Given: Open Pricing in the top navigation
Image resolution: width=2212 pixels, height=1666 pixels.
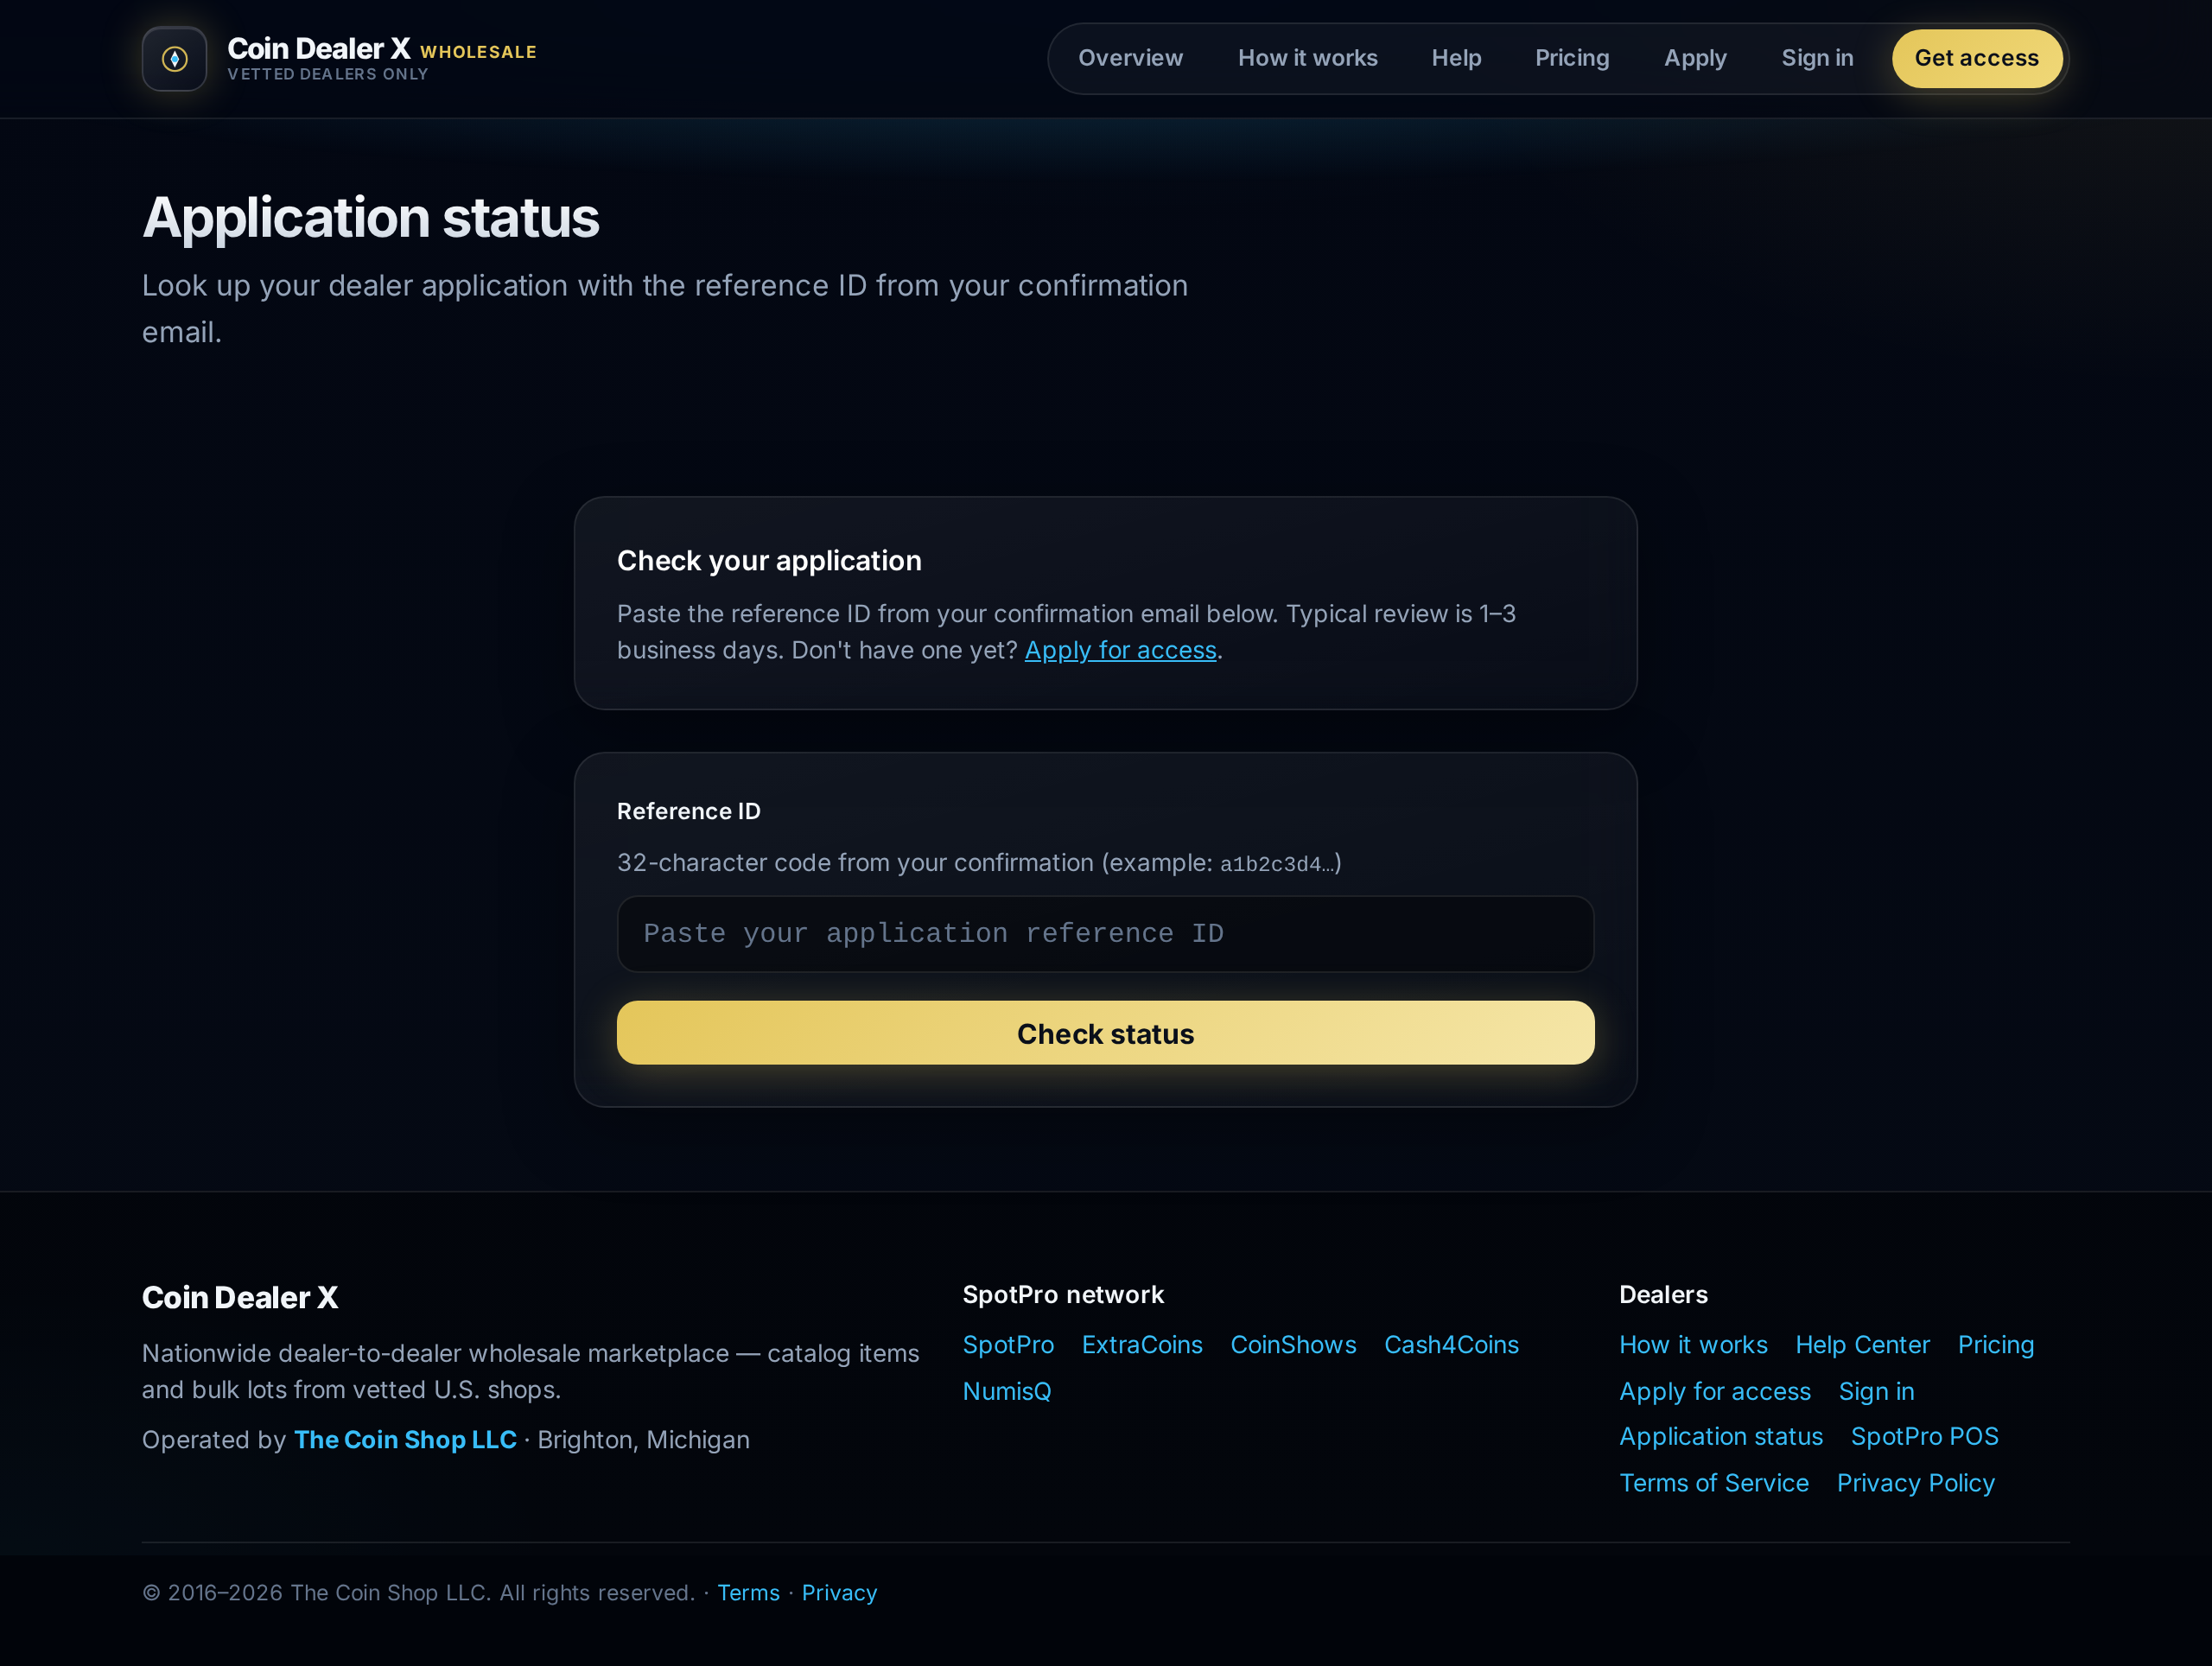Looking at the screenshot, I should click(1572, 58).
